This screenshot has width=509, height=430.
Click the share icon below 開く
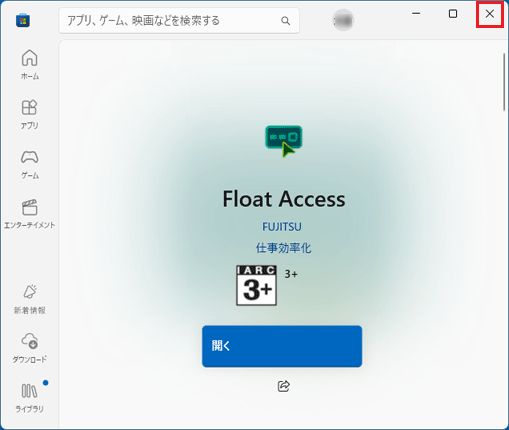284,386
